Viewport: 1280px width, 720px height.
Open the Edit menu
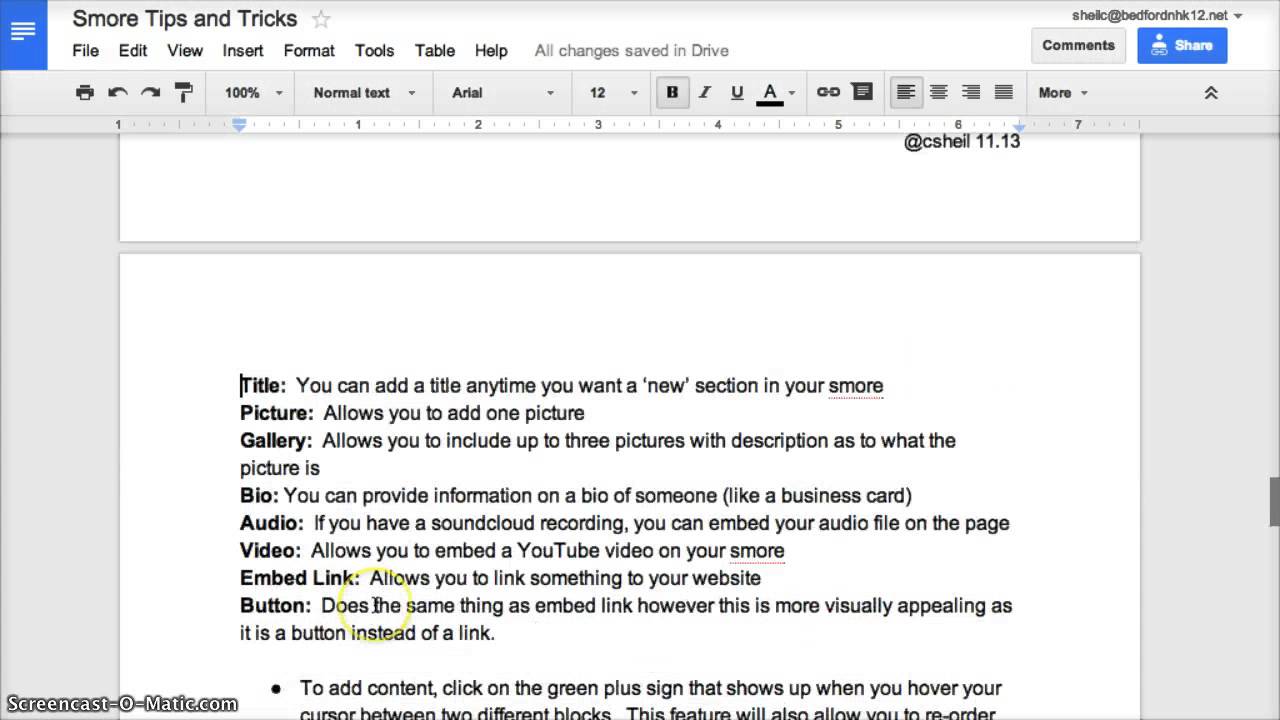[132, 50]
